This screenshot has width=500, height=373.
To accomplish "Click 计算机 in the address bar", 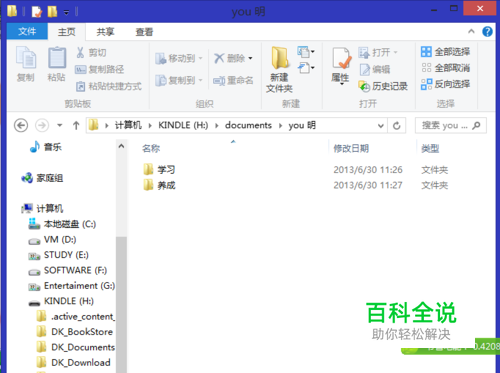I will [128, 125].
